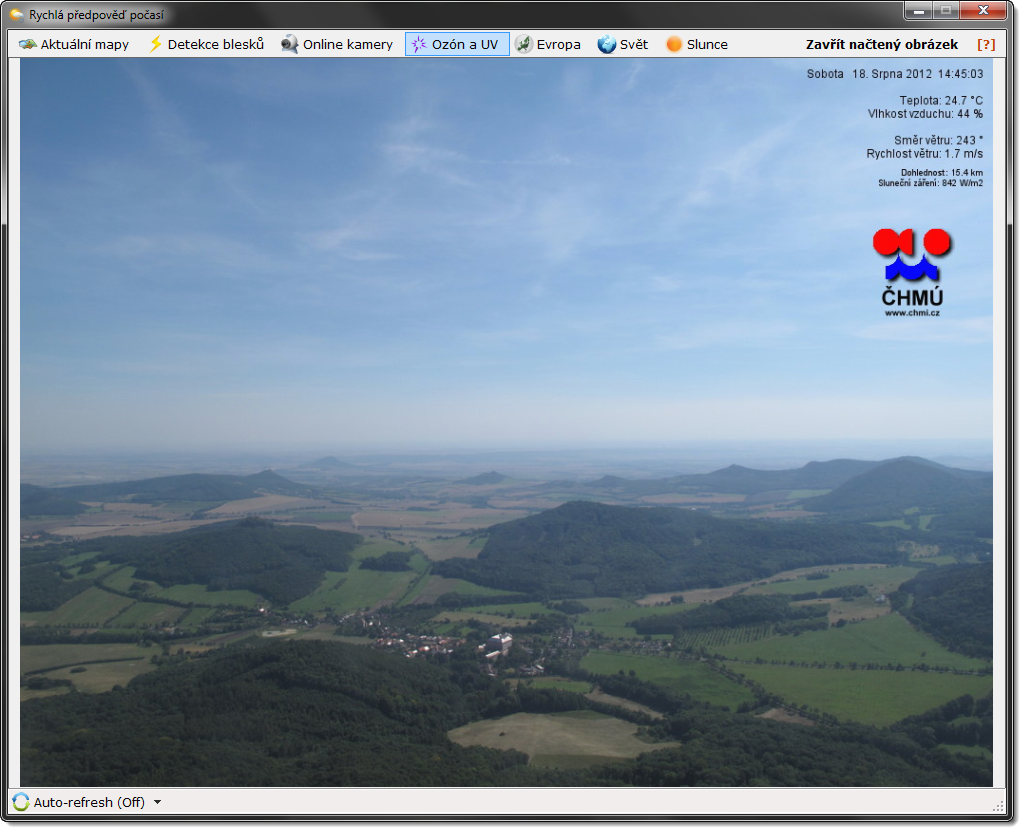Toggle the Auto-refresh (Off) label

tap(89, 802)
